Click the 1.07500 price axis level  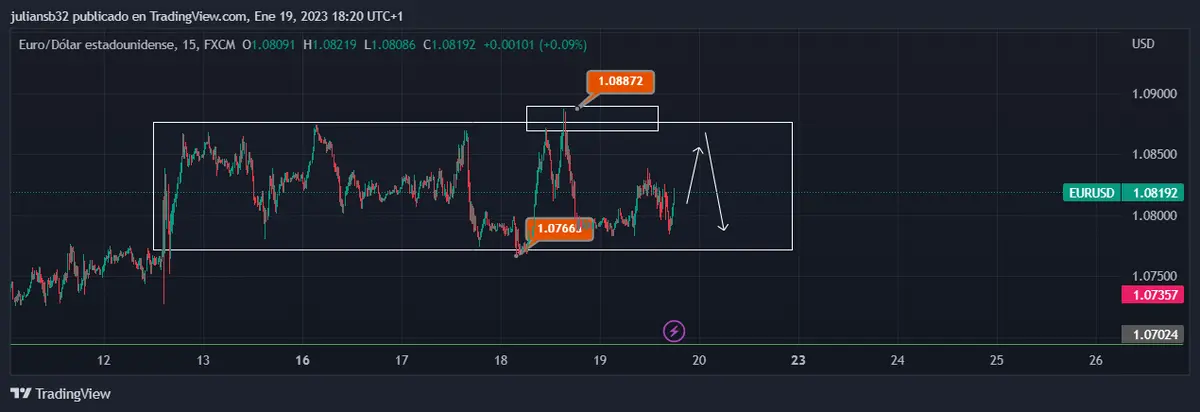point(1155,275)
